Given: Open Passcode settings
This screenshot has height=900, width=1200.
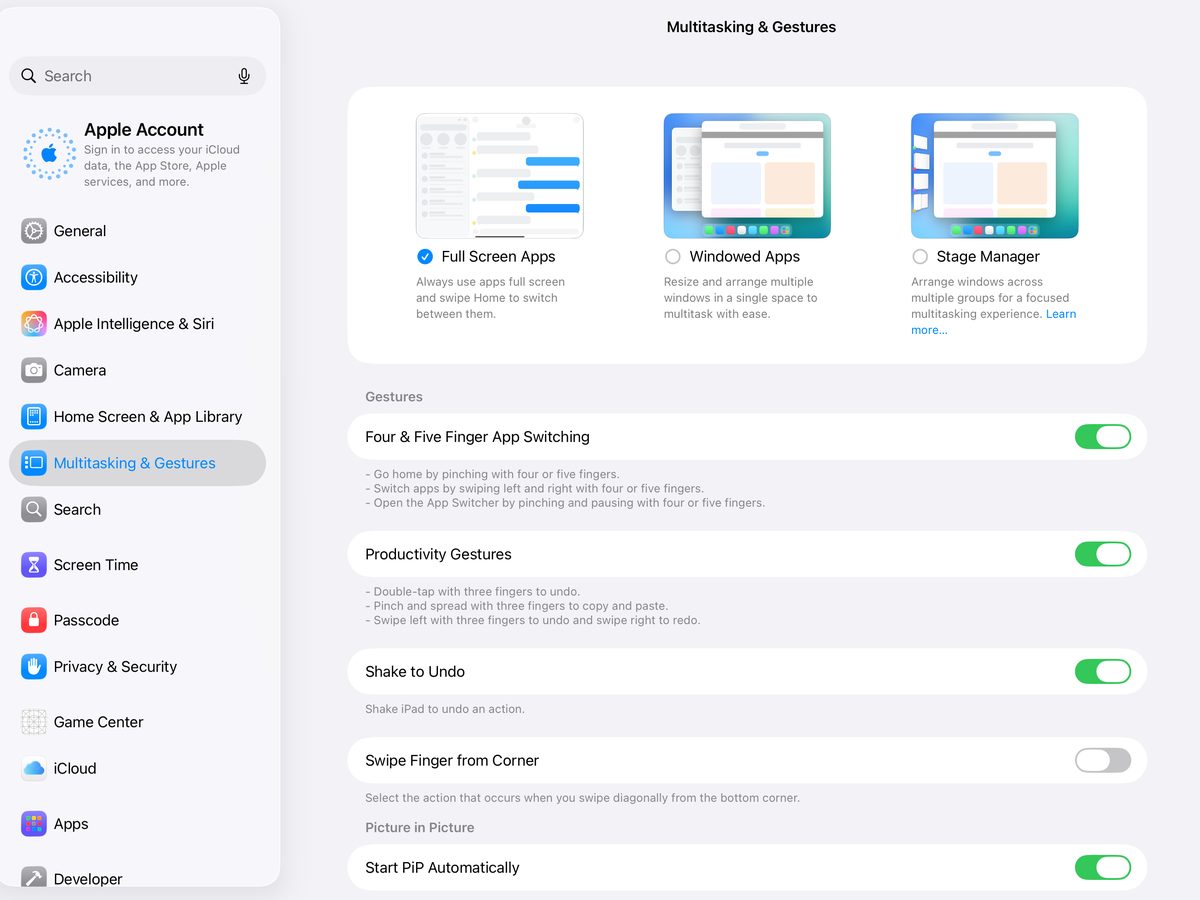Looking at the screenshot, I should tap(138, 620).
